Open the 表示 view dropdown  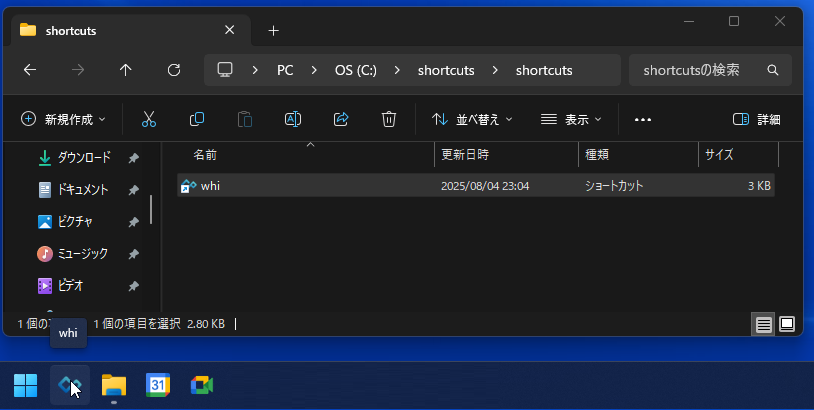click(x=571, y=119)
